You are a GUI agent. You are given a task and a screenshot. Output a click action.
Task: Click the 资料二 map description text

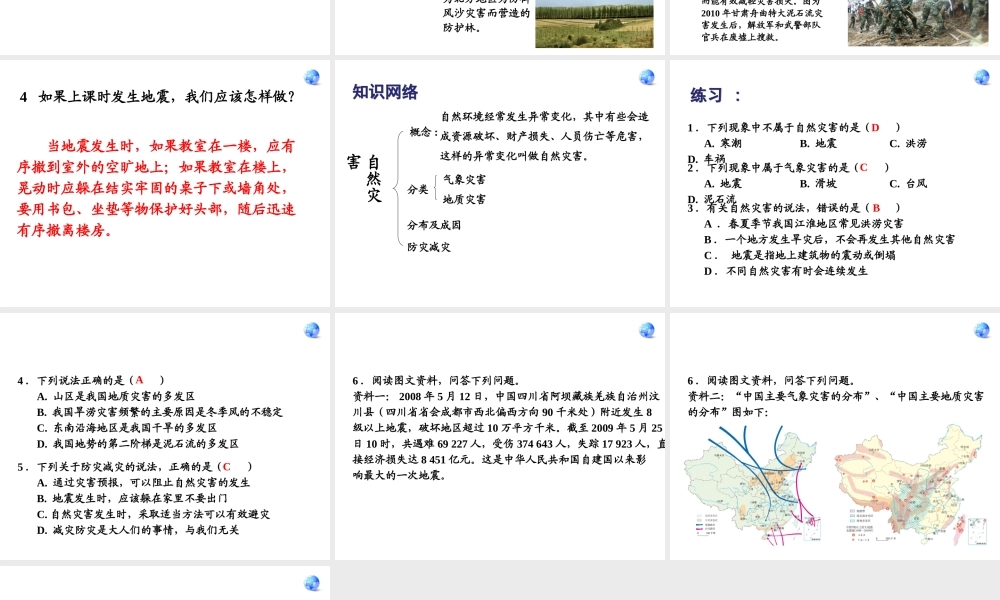tap(835, 404)
